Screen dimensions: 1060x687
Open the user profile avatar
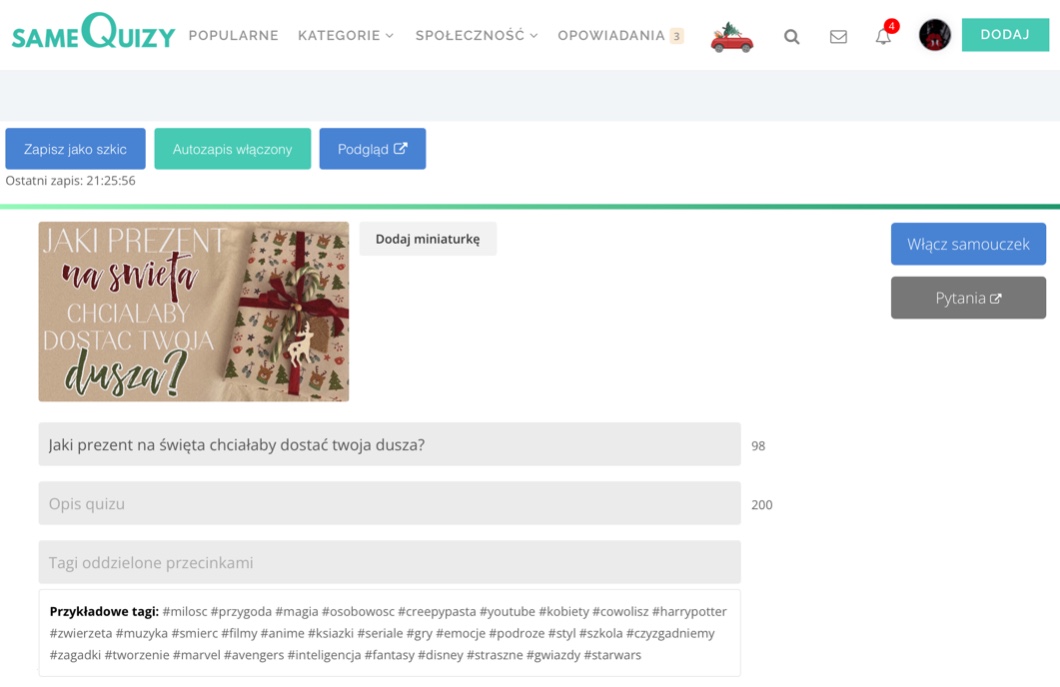(935, 34)
